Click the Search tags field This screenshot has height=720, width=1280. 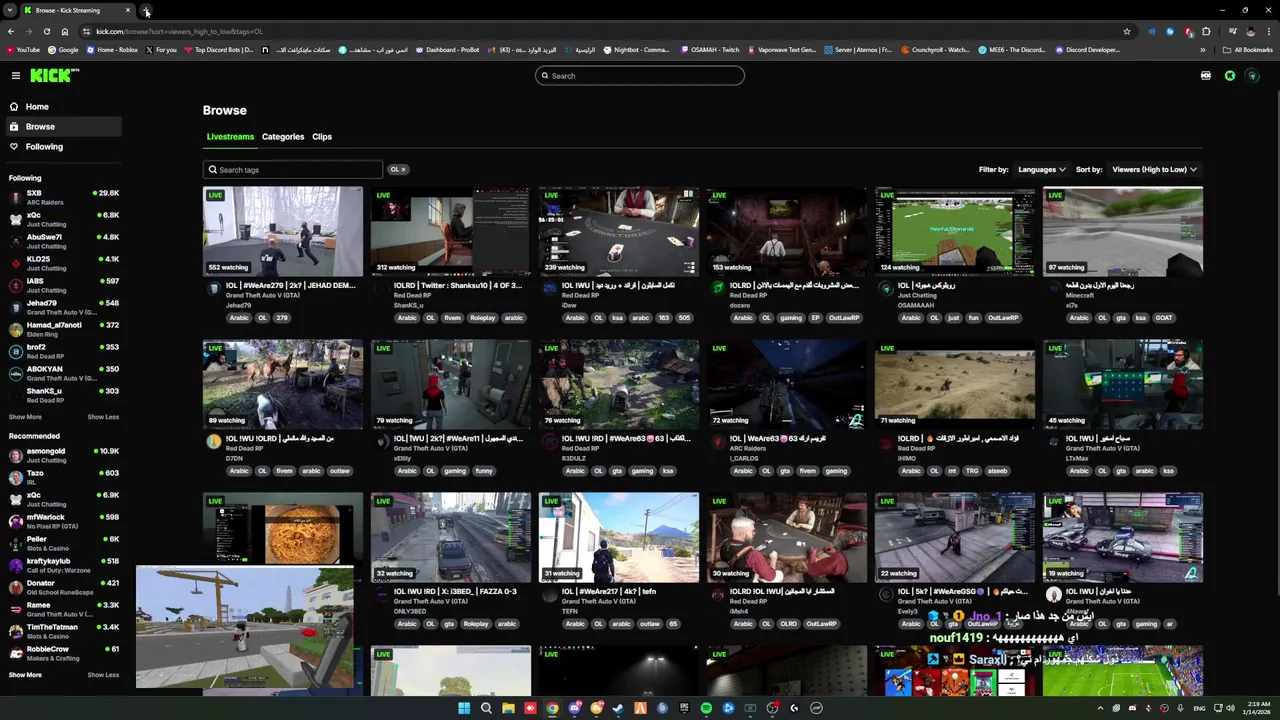click(x=292, y=170)
